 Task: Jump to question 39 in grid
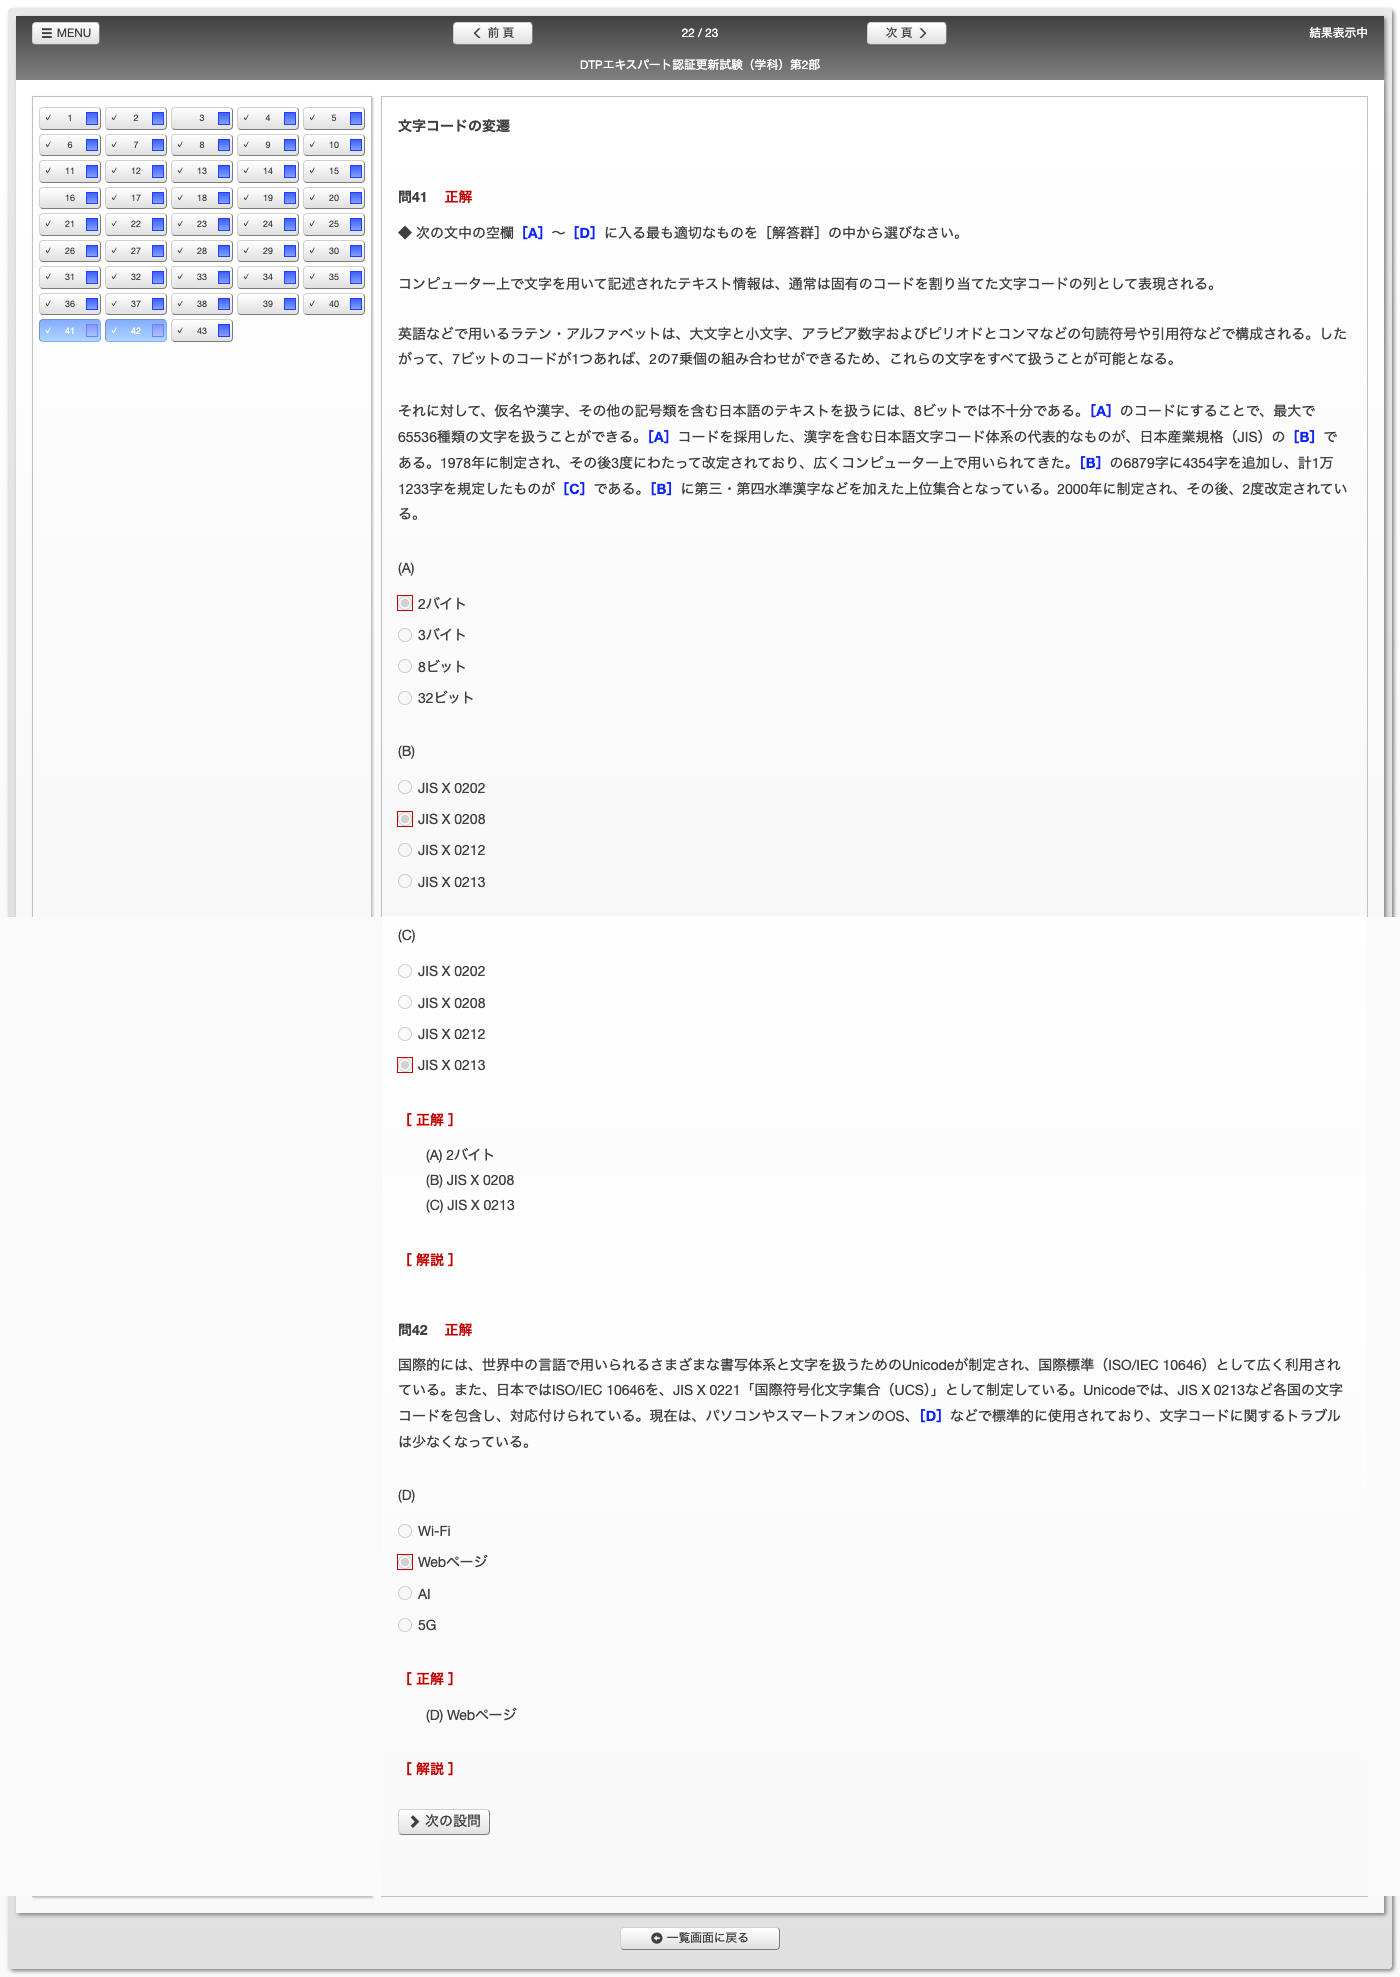pyautogui.click(x=267, y=304)
